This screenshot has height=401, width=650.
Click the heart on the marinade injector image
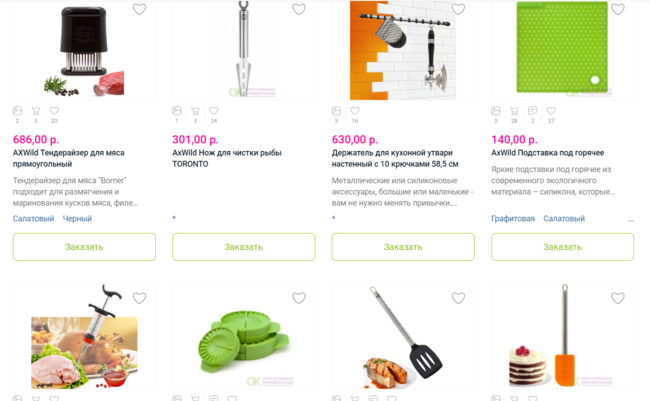coord(139,298)
